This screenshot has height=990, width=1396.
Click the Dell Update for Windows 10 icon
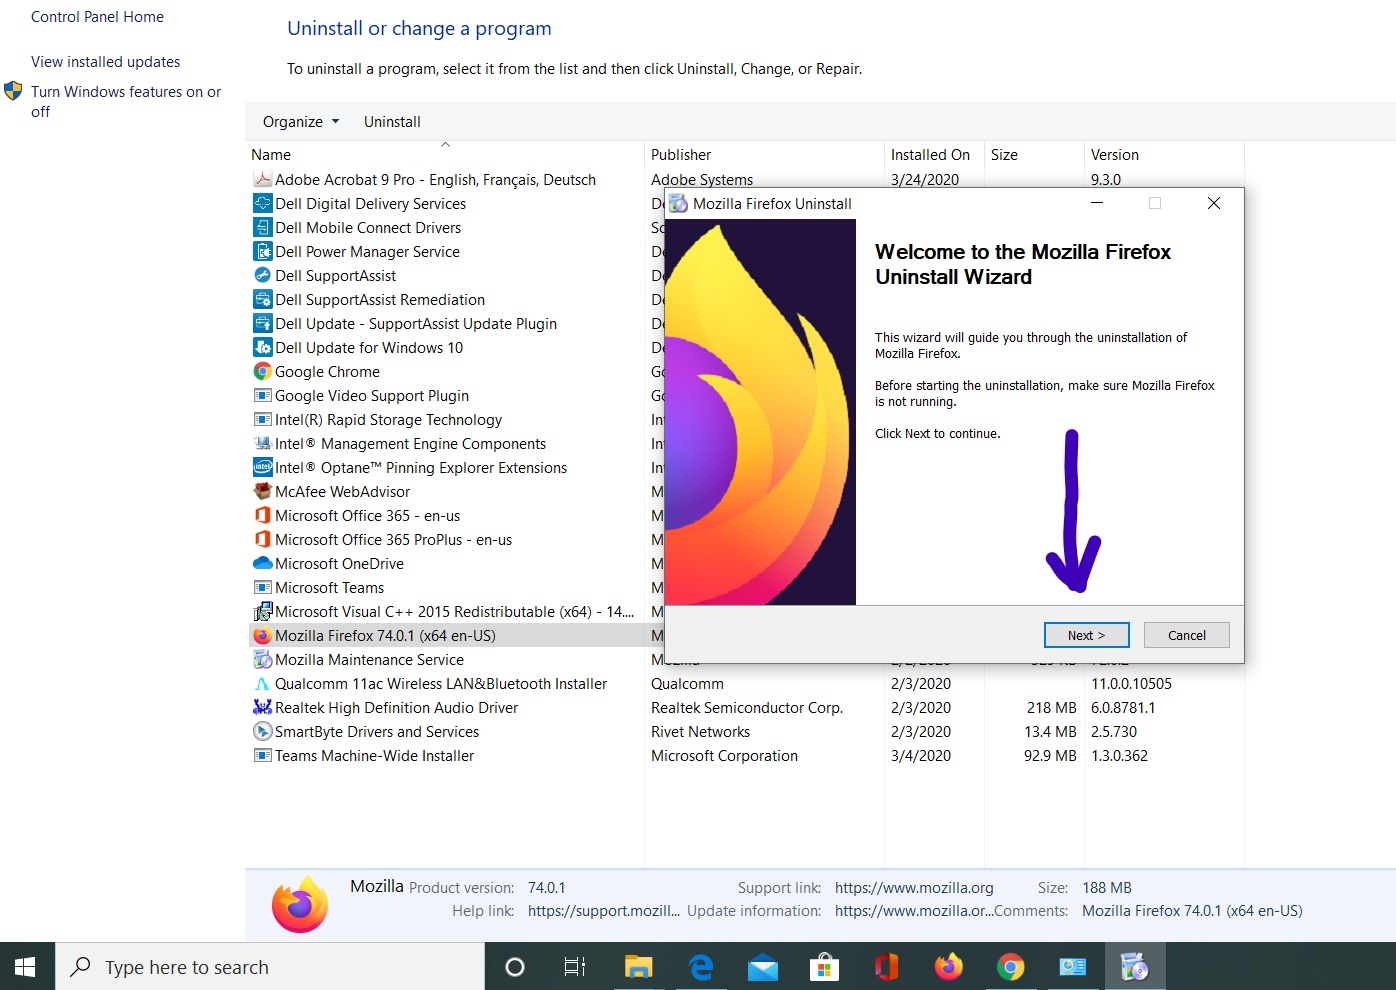click(x=263, y=347)
